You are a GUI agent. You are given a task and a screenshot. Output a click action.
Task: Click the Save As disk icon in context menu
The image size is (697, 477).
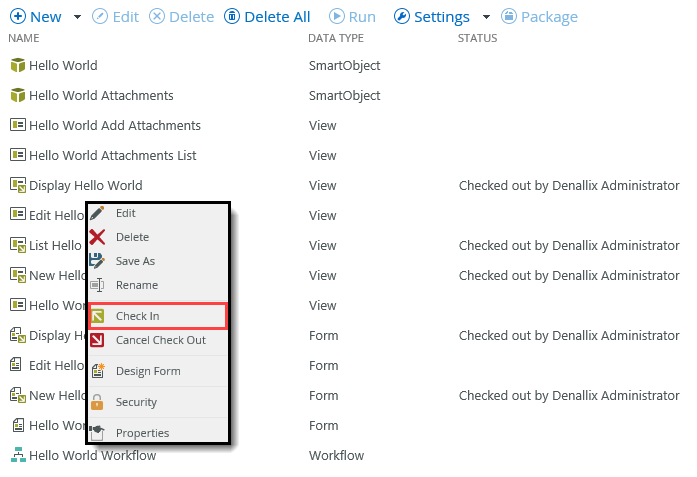click(98, 261)
